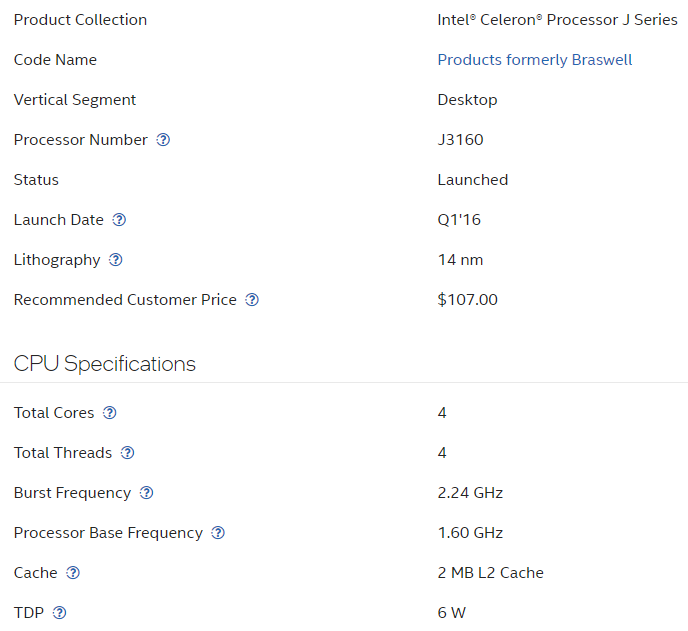Click the 2.24 GHz burst frequency value
The image size is (688, 631).
coord(470,493)
